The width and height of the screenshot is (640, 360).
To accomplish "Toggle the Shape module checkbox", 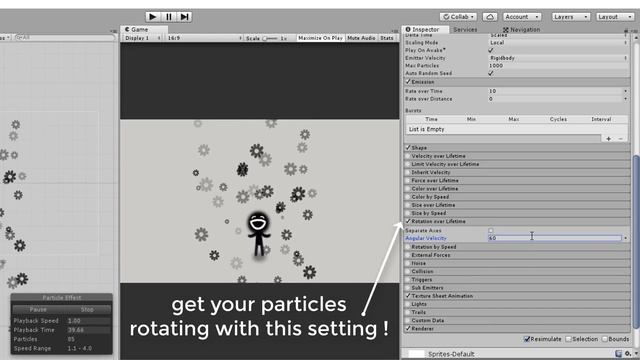I will tap(408, 147).
